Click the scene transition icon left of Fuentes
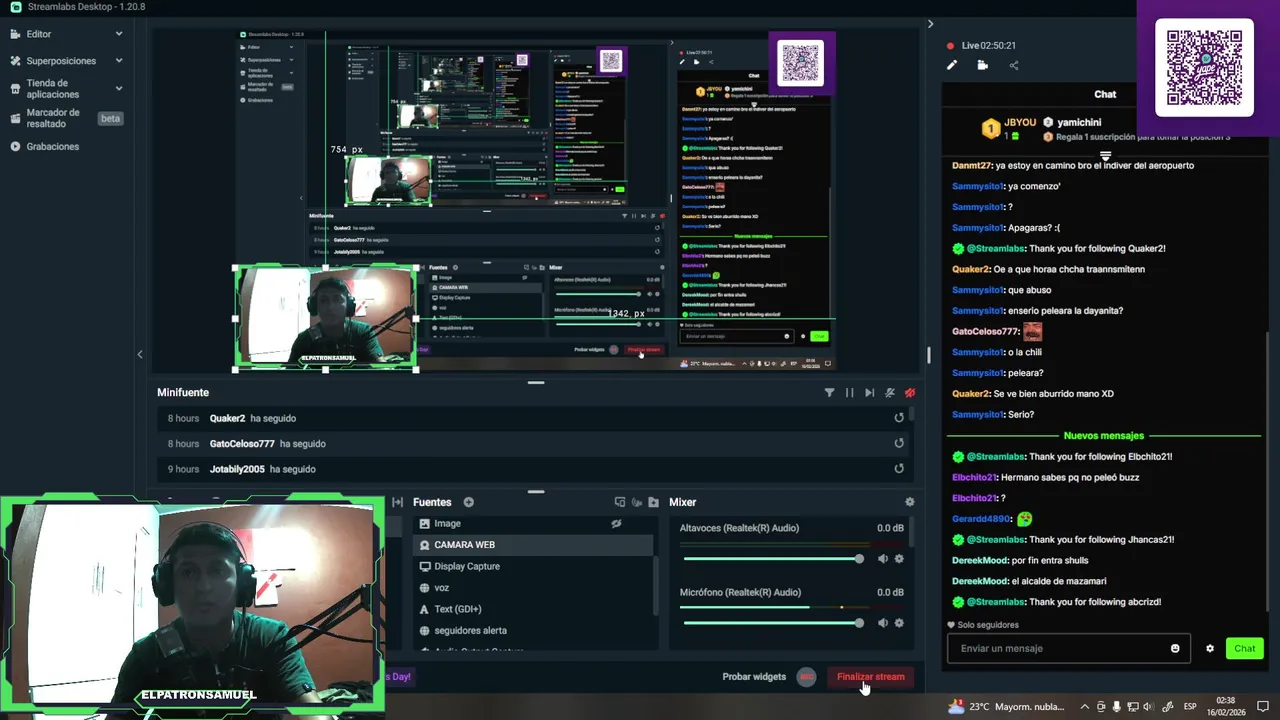The height and width of the screenshot is (720, 1280). click(x=397, y=502)
